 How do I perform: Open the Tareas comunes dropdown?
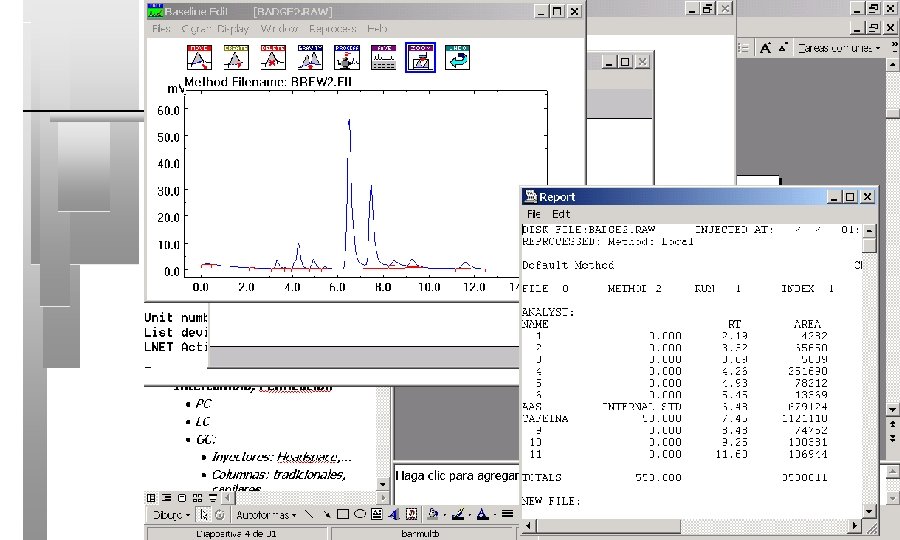click(x=839, y=48)
